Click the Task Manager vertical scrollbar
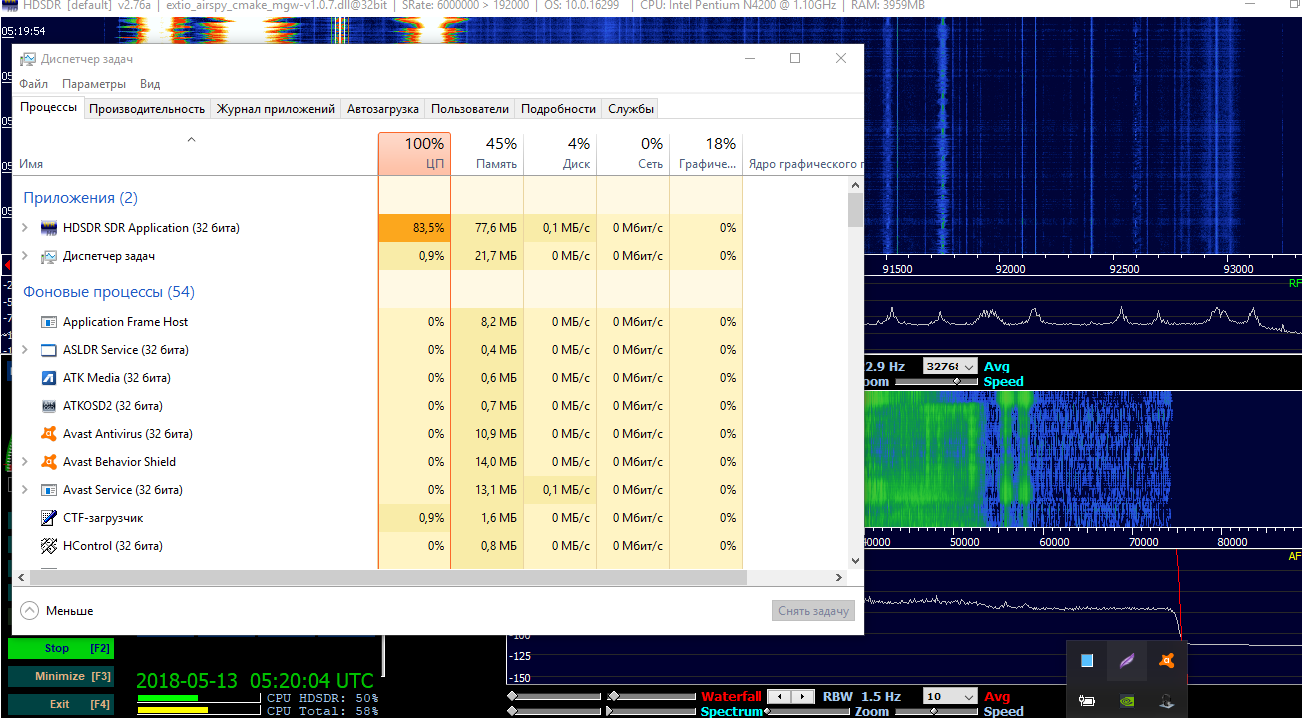 (855, 210)
